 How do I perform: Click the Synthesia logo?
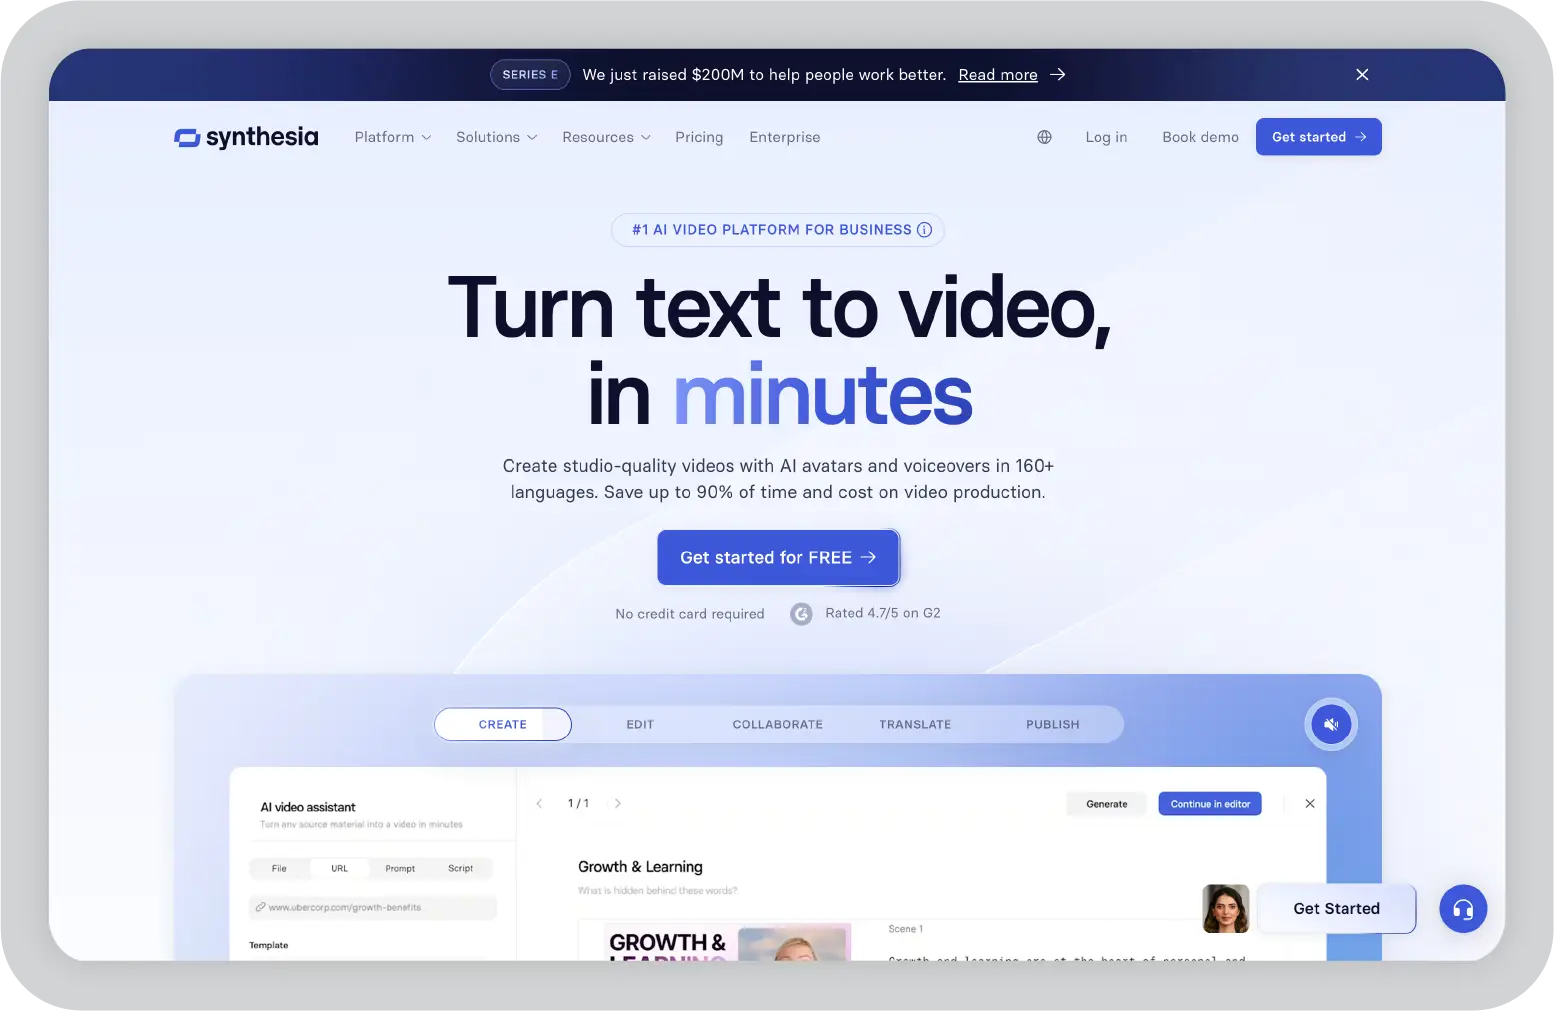click(x=246, y=137)
